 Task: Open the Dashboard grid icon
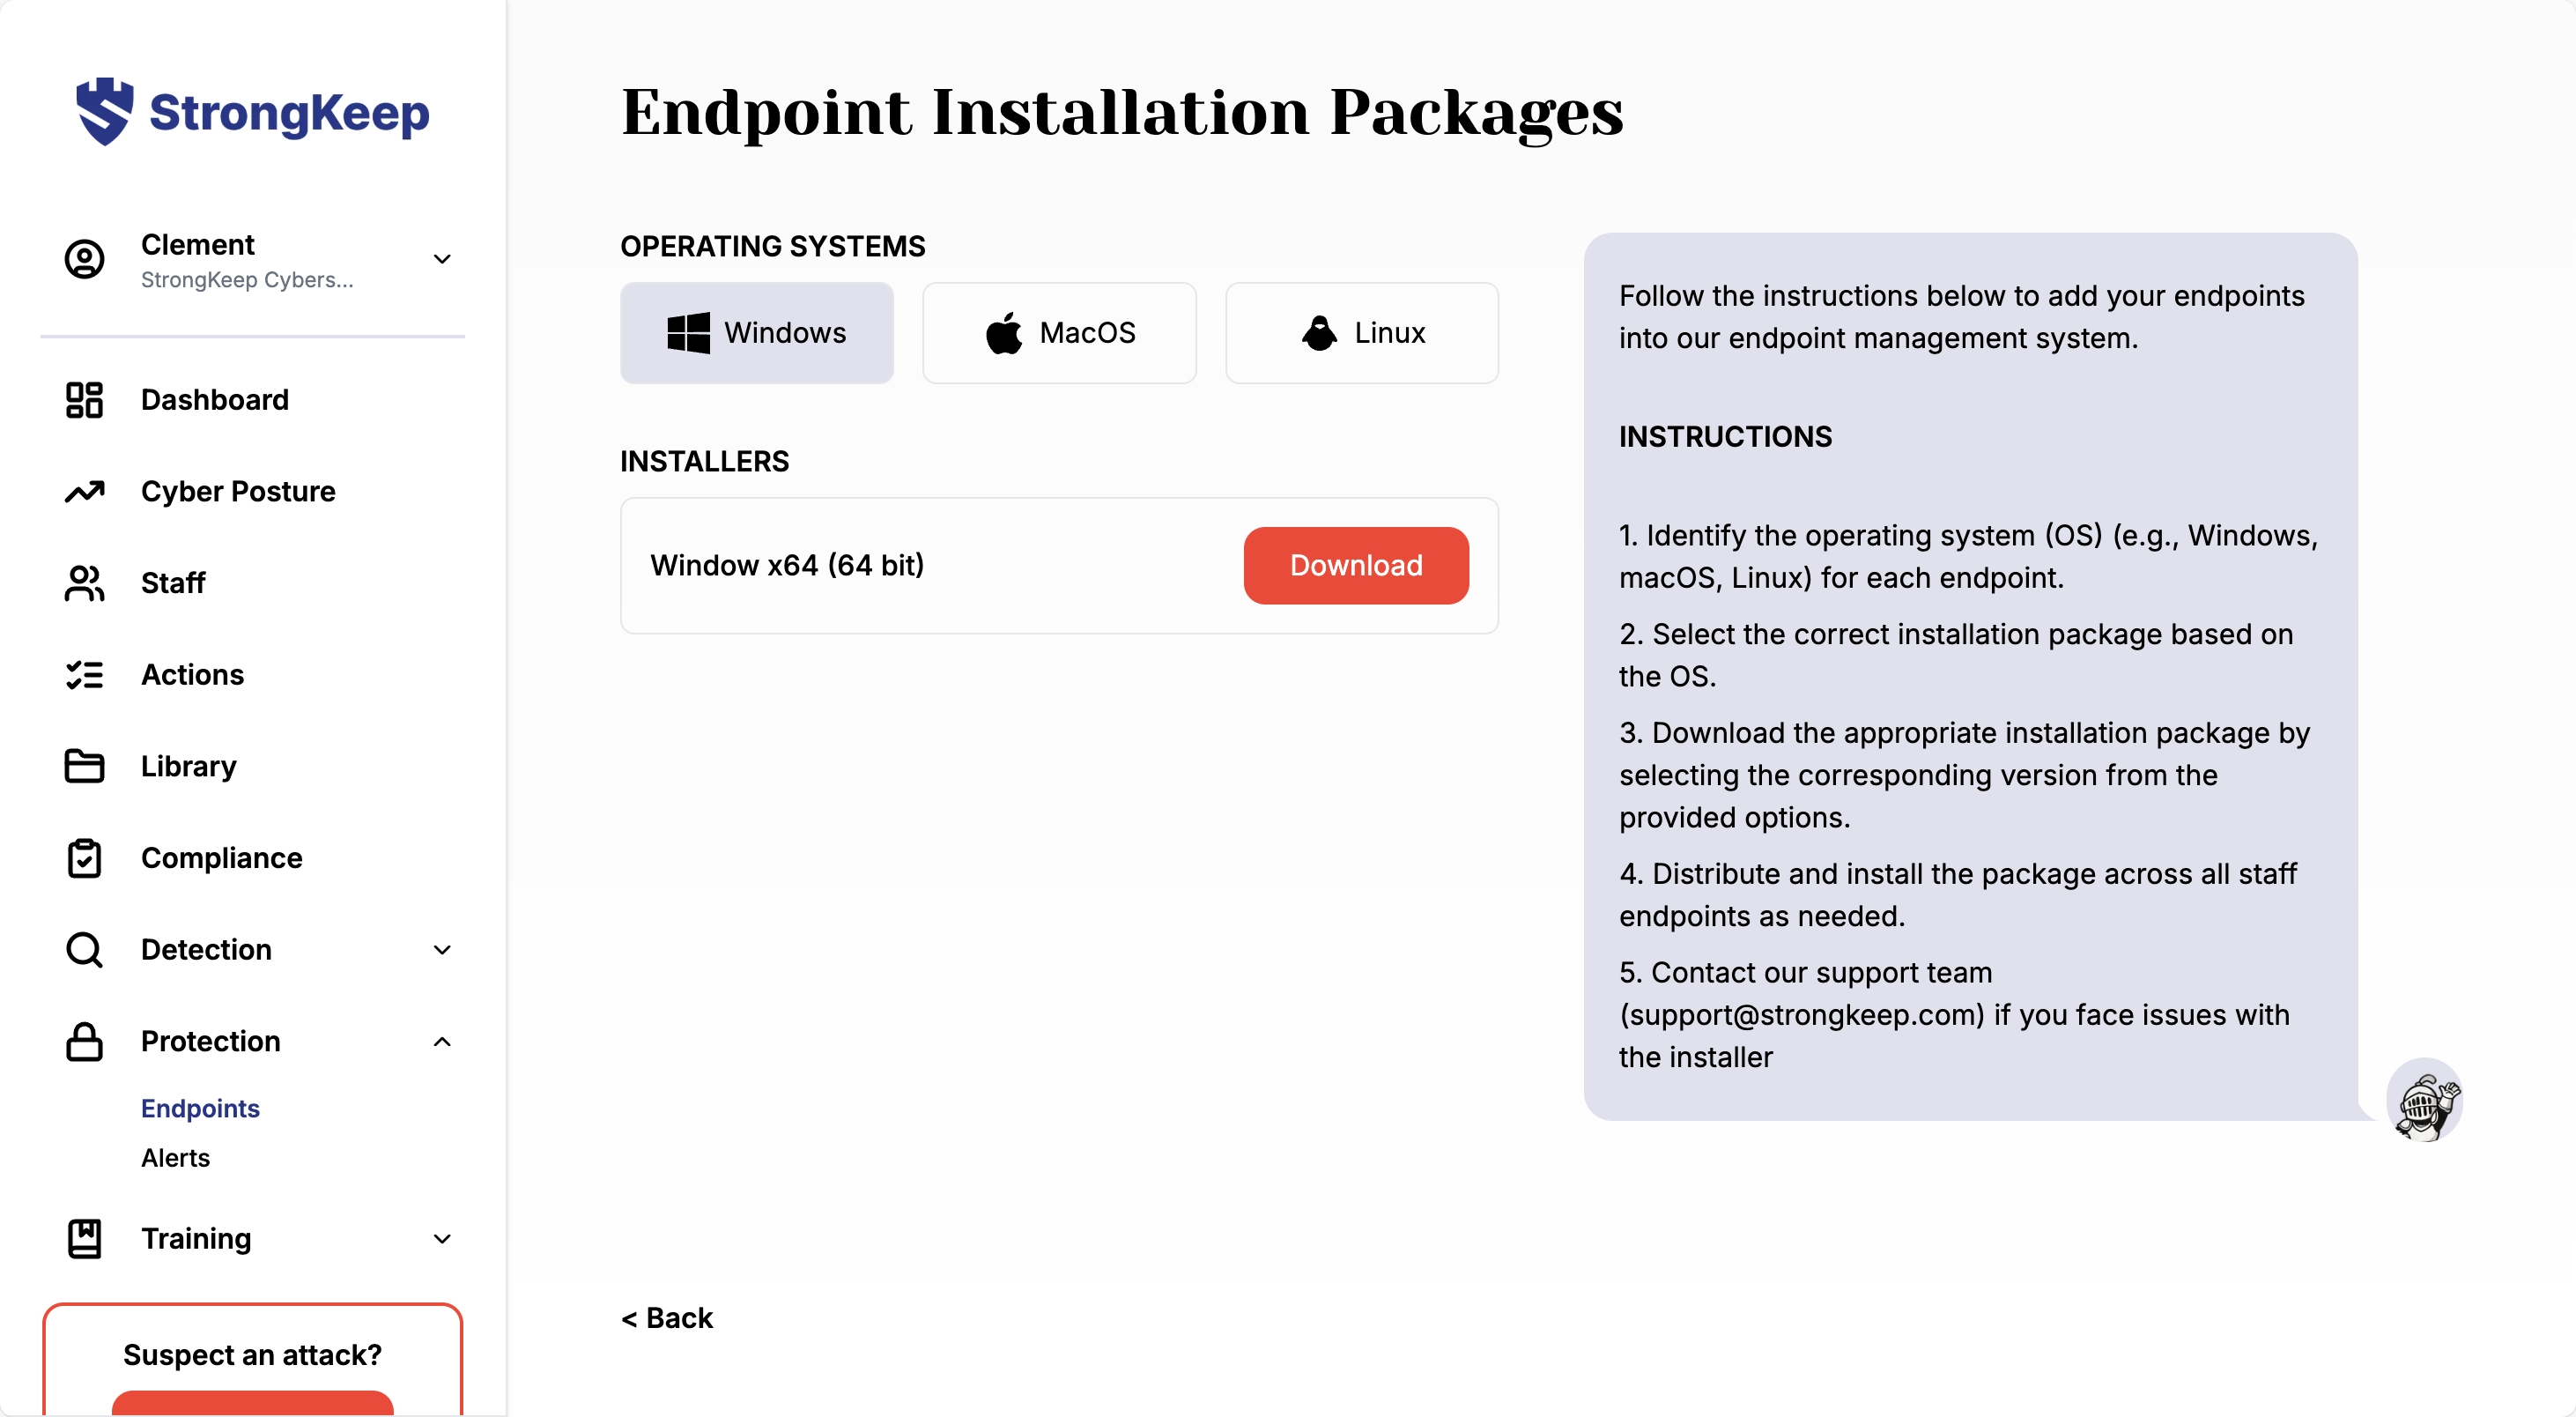click(x=84, y=400)
